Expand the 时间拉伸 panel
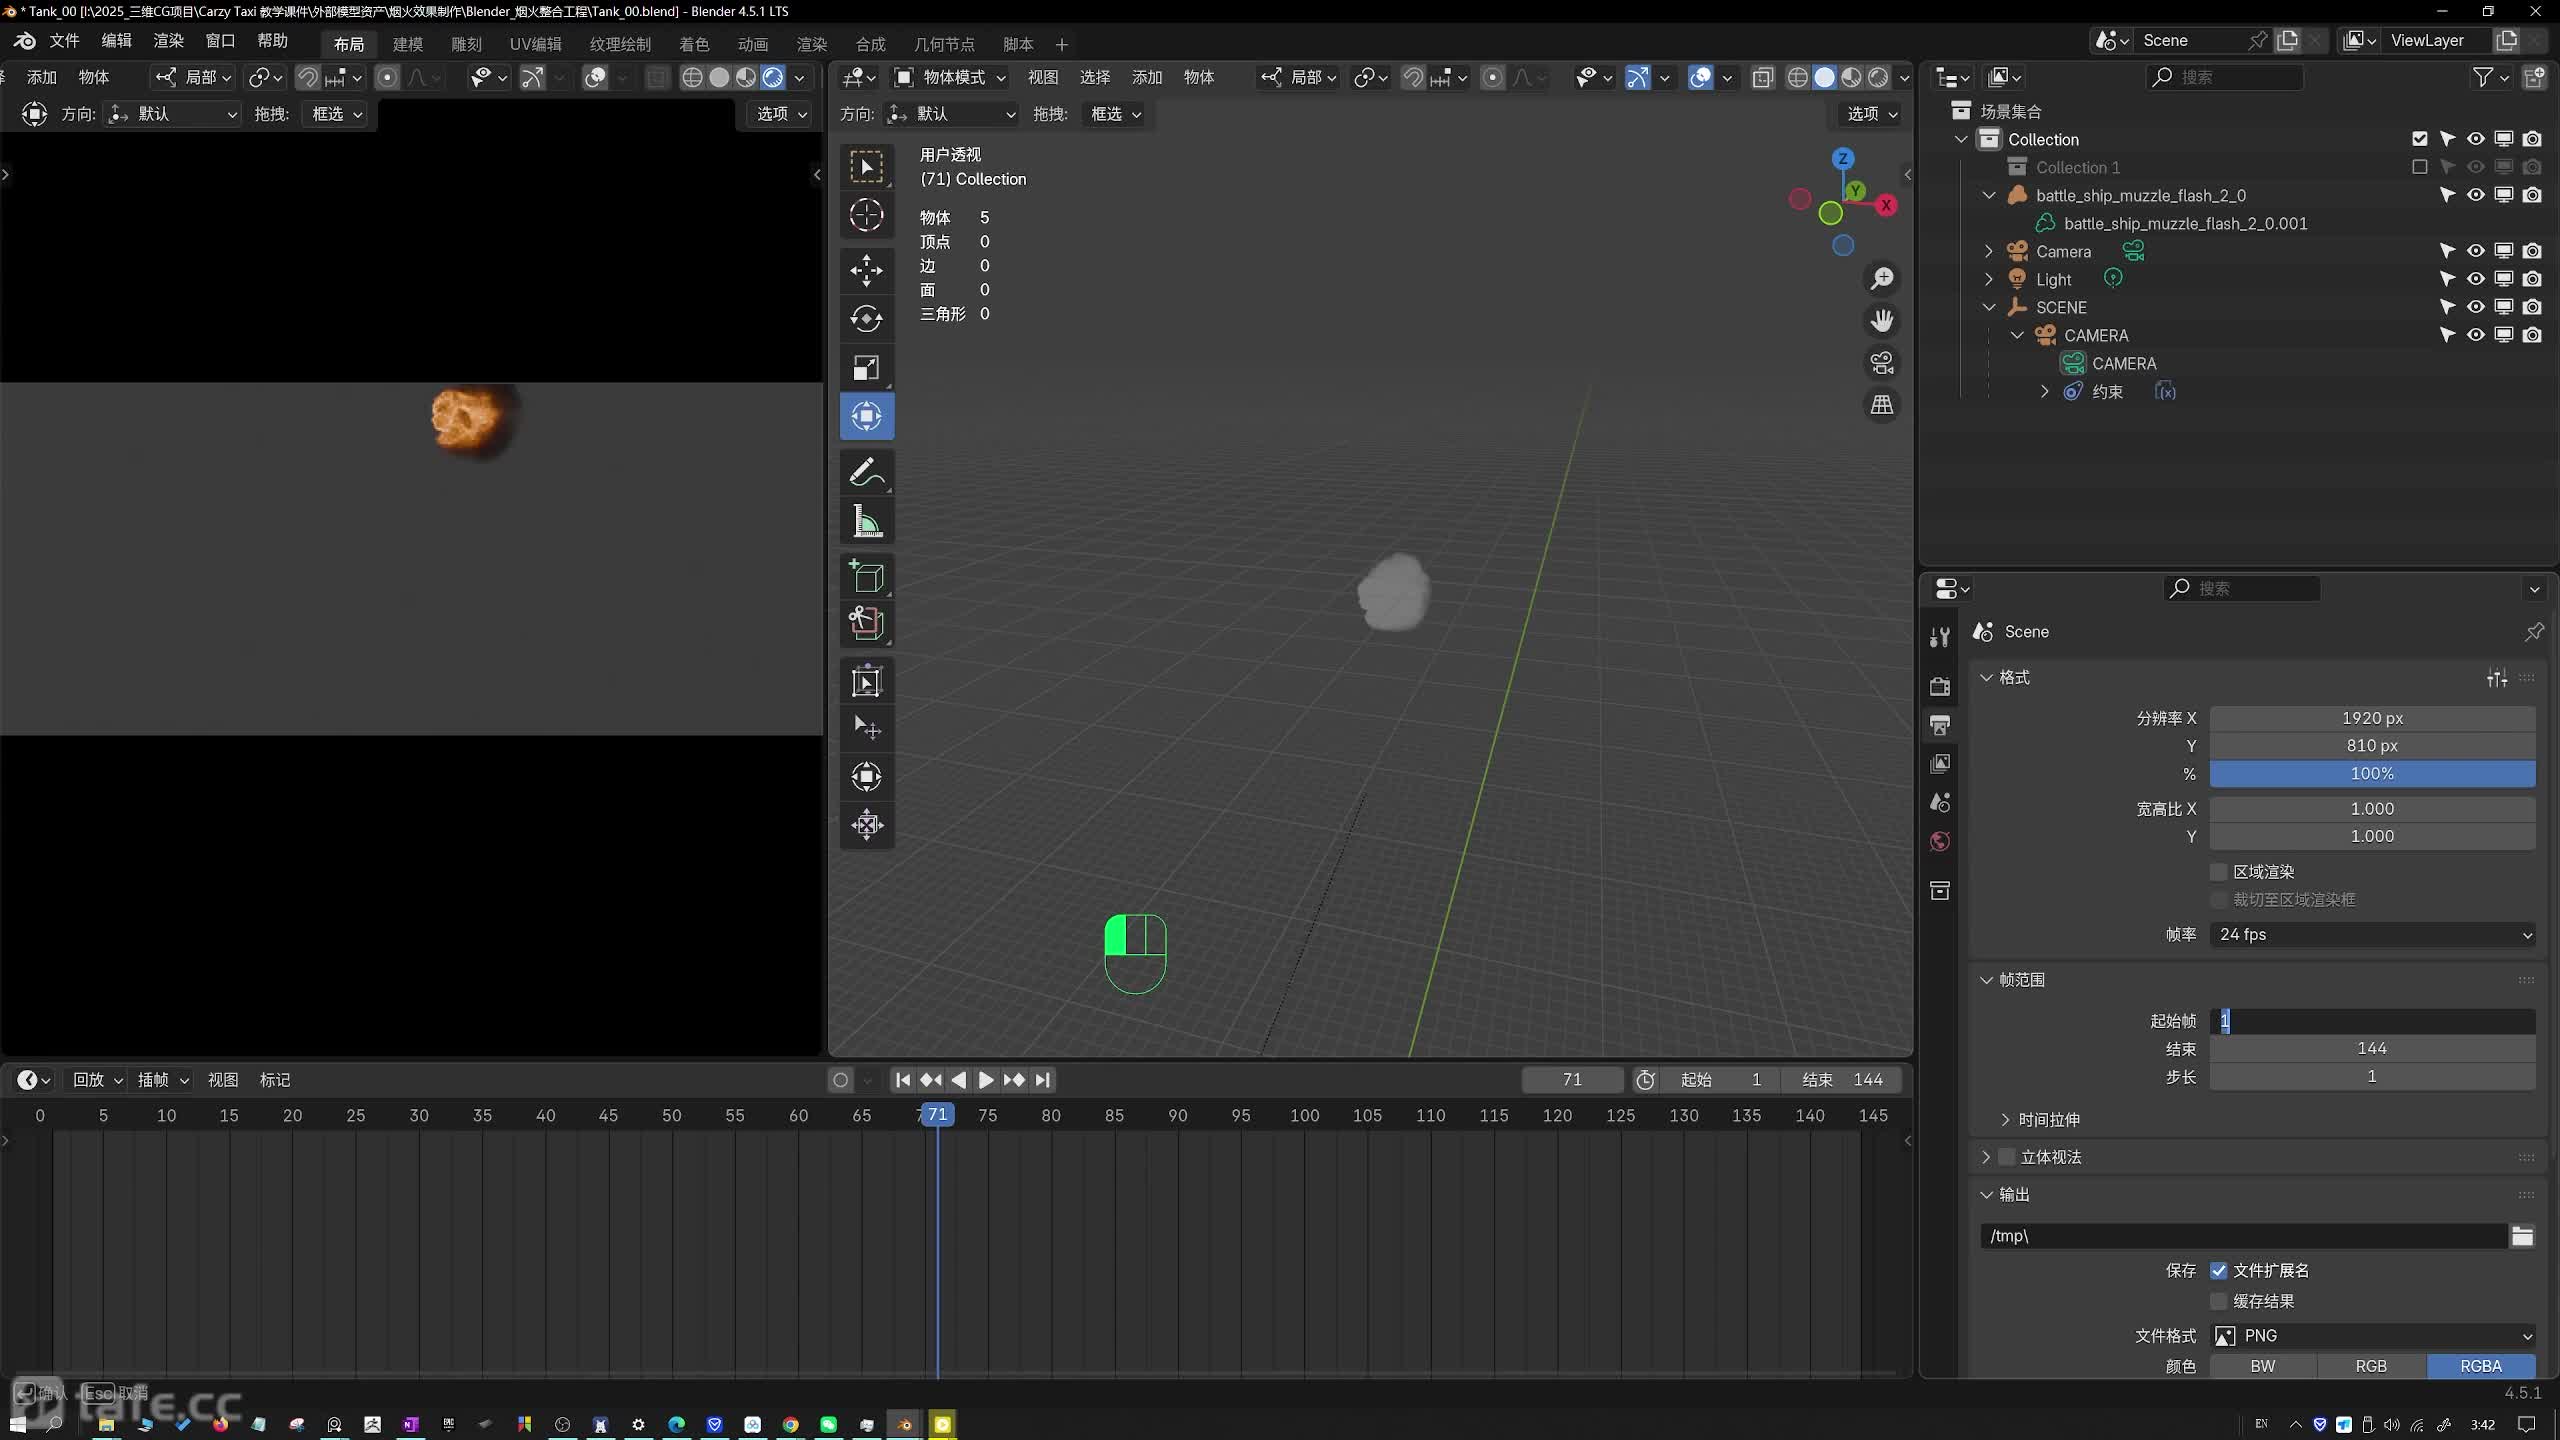This screenshot has width=2560, height=1440. (x=2005, y=1120)
